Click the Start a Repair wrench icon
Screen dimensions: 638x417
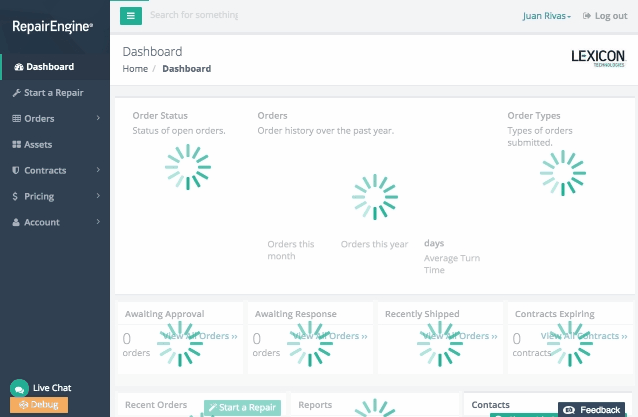coord(16,93)
